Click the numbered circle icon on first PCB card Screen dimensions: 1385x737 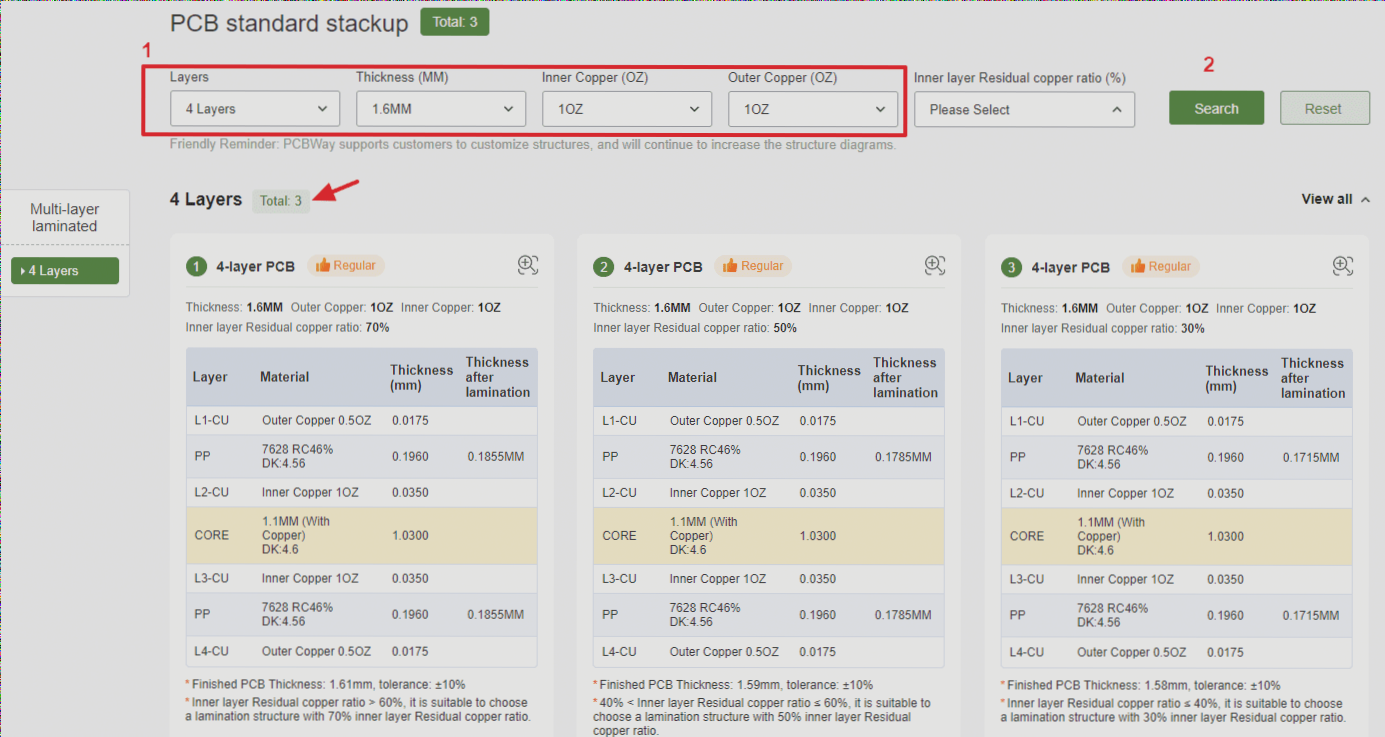click(x=197, y=266)
